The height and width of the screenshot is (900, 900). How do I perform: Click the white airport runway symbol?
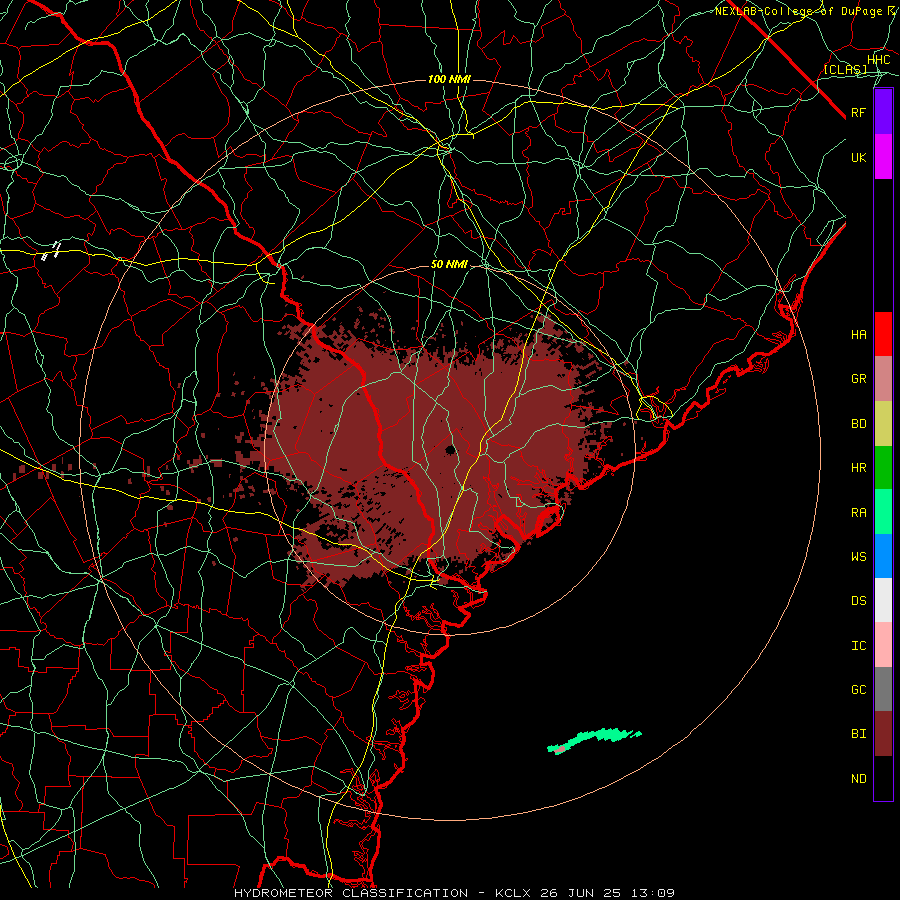[52, 250]
